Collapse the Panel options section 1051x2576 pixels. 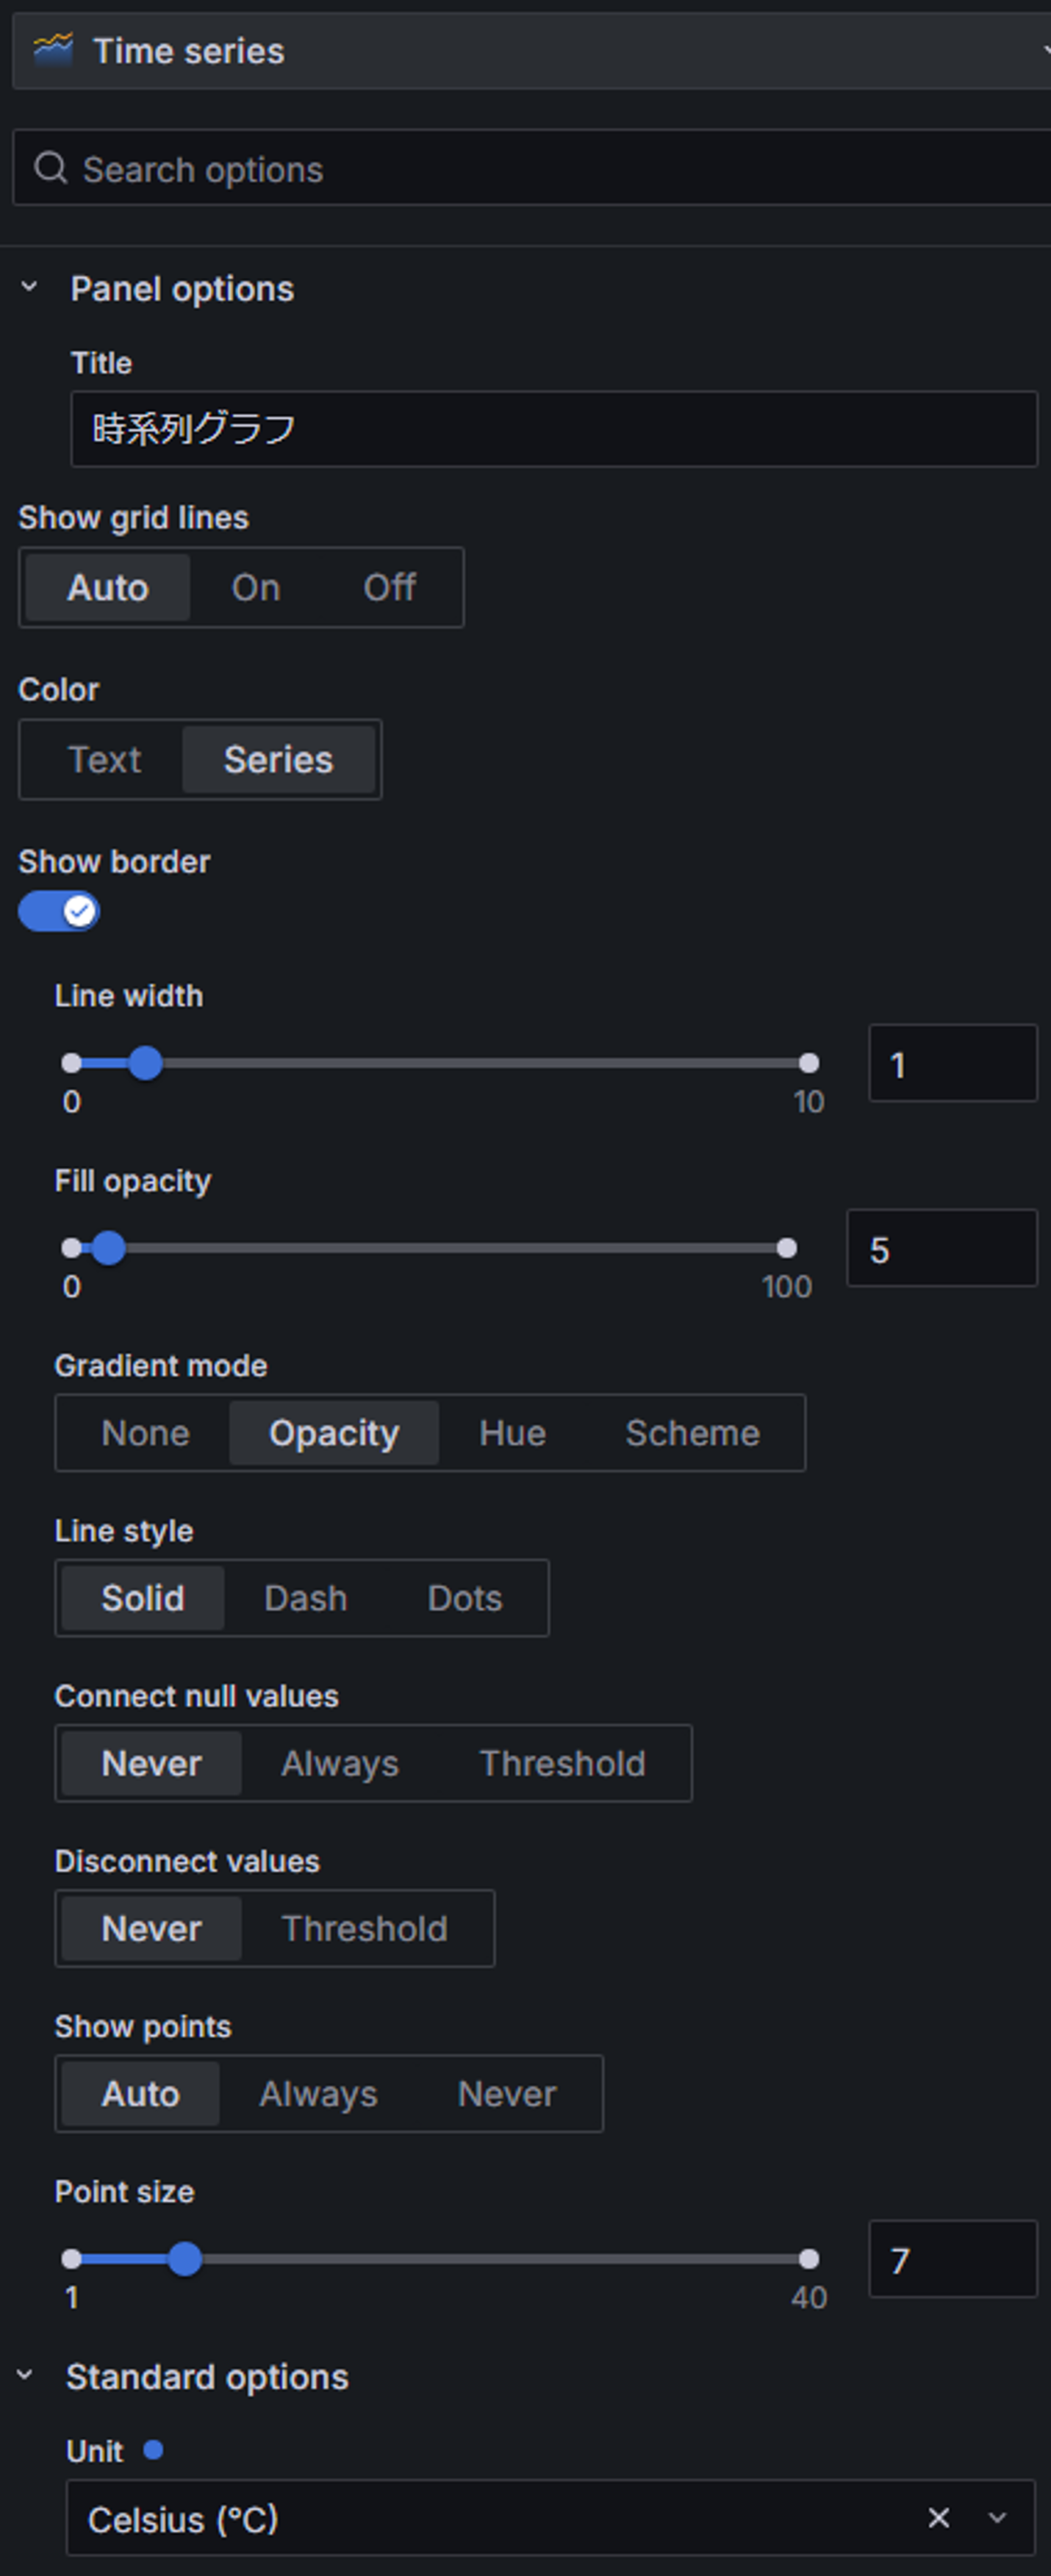point(29,287)
